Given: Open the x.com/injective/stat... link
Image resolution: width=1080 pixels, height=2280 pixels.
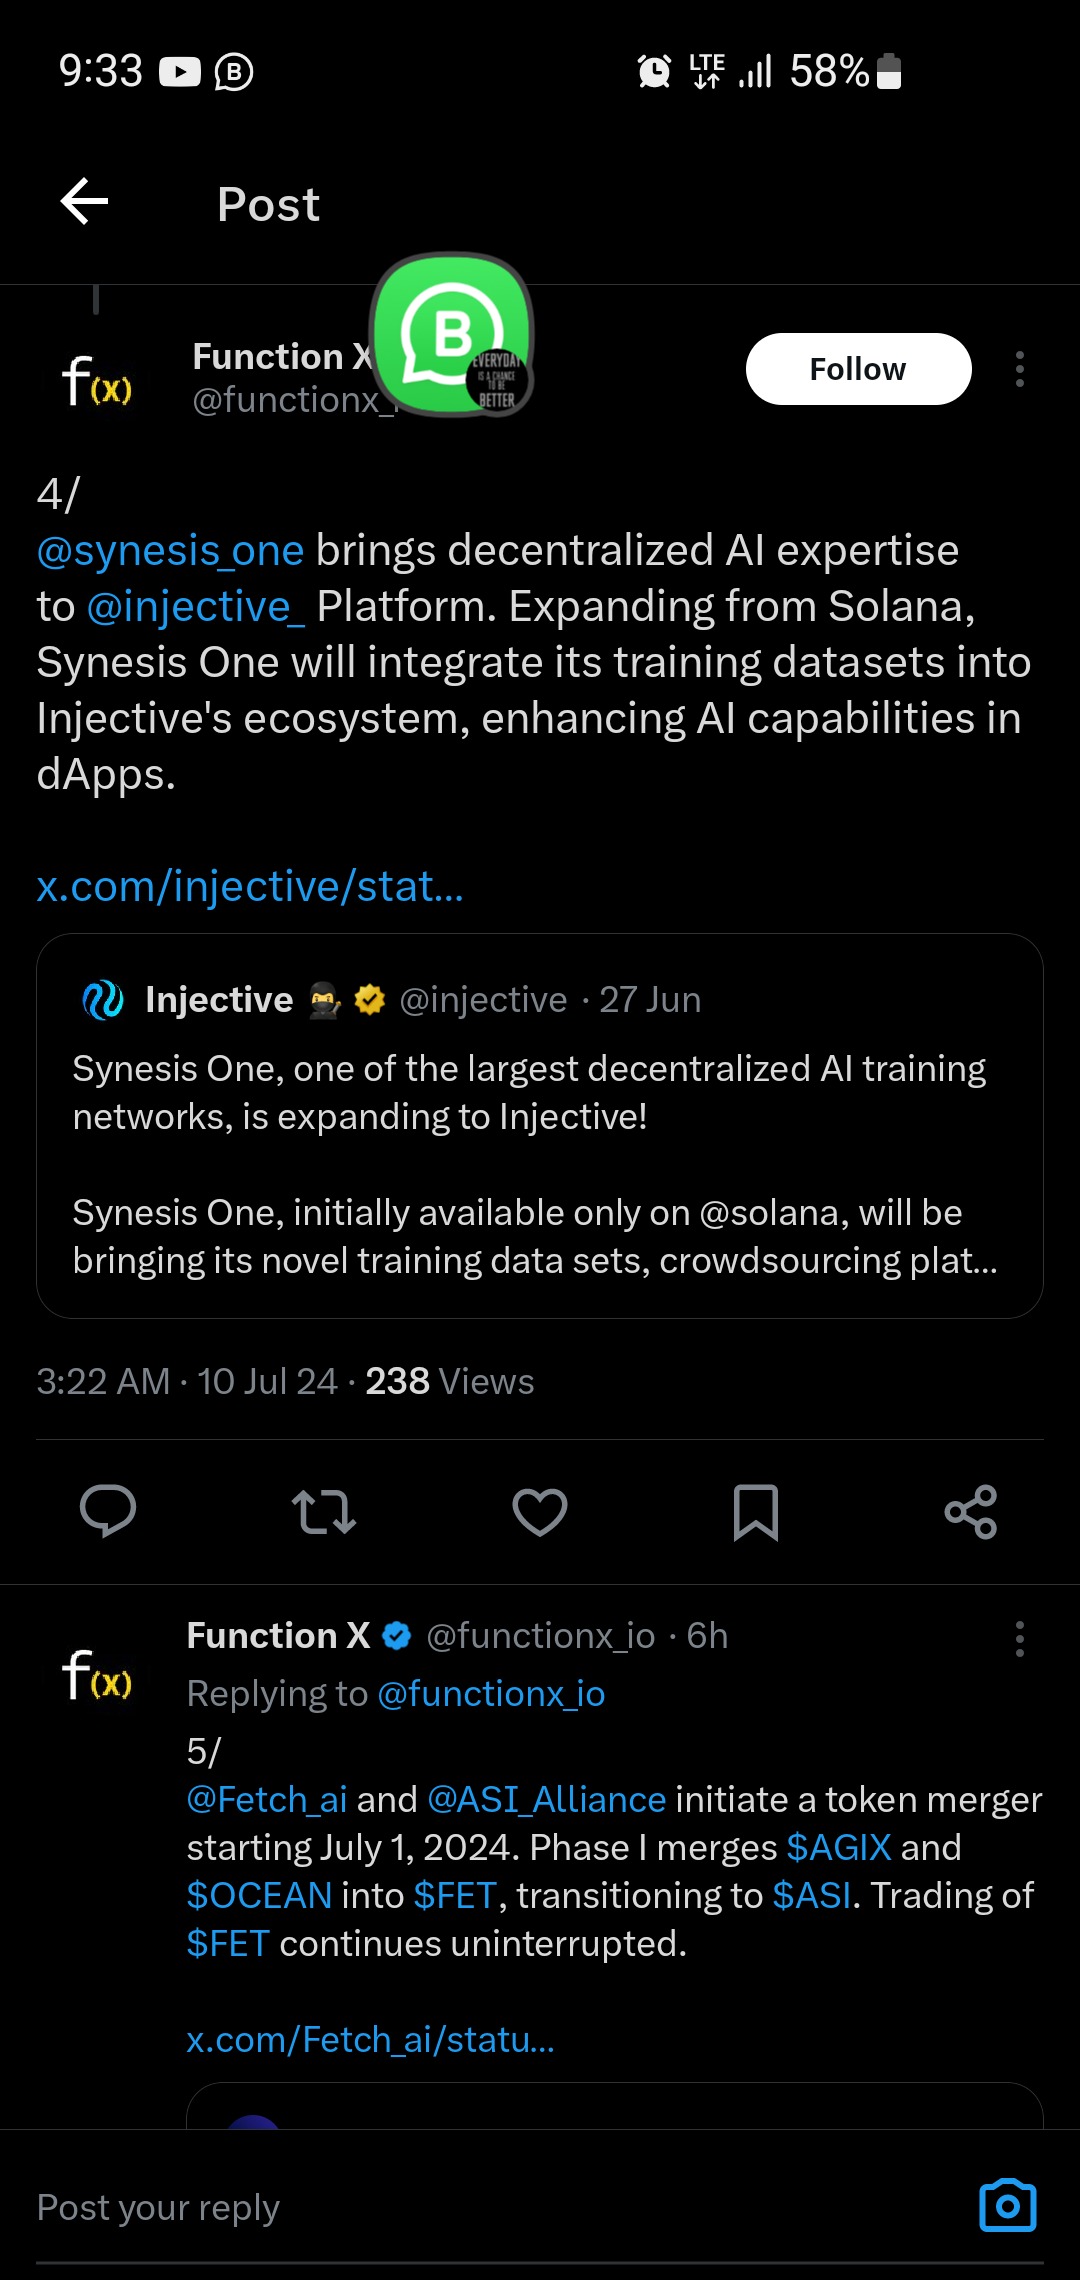Looking at the screenshot, I should (x=250, y=887).
